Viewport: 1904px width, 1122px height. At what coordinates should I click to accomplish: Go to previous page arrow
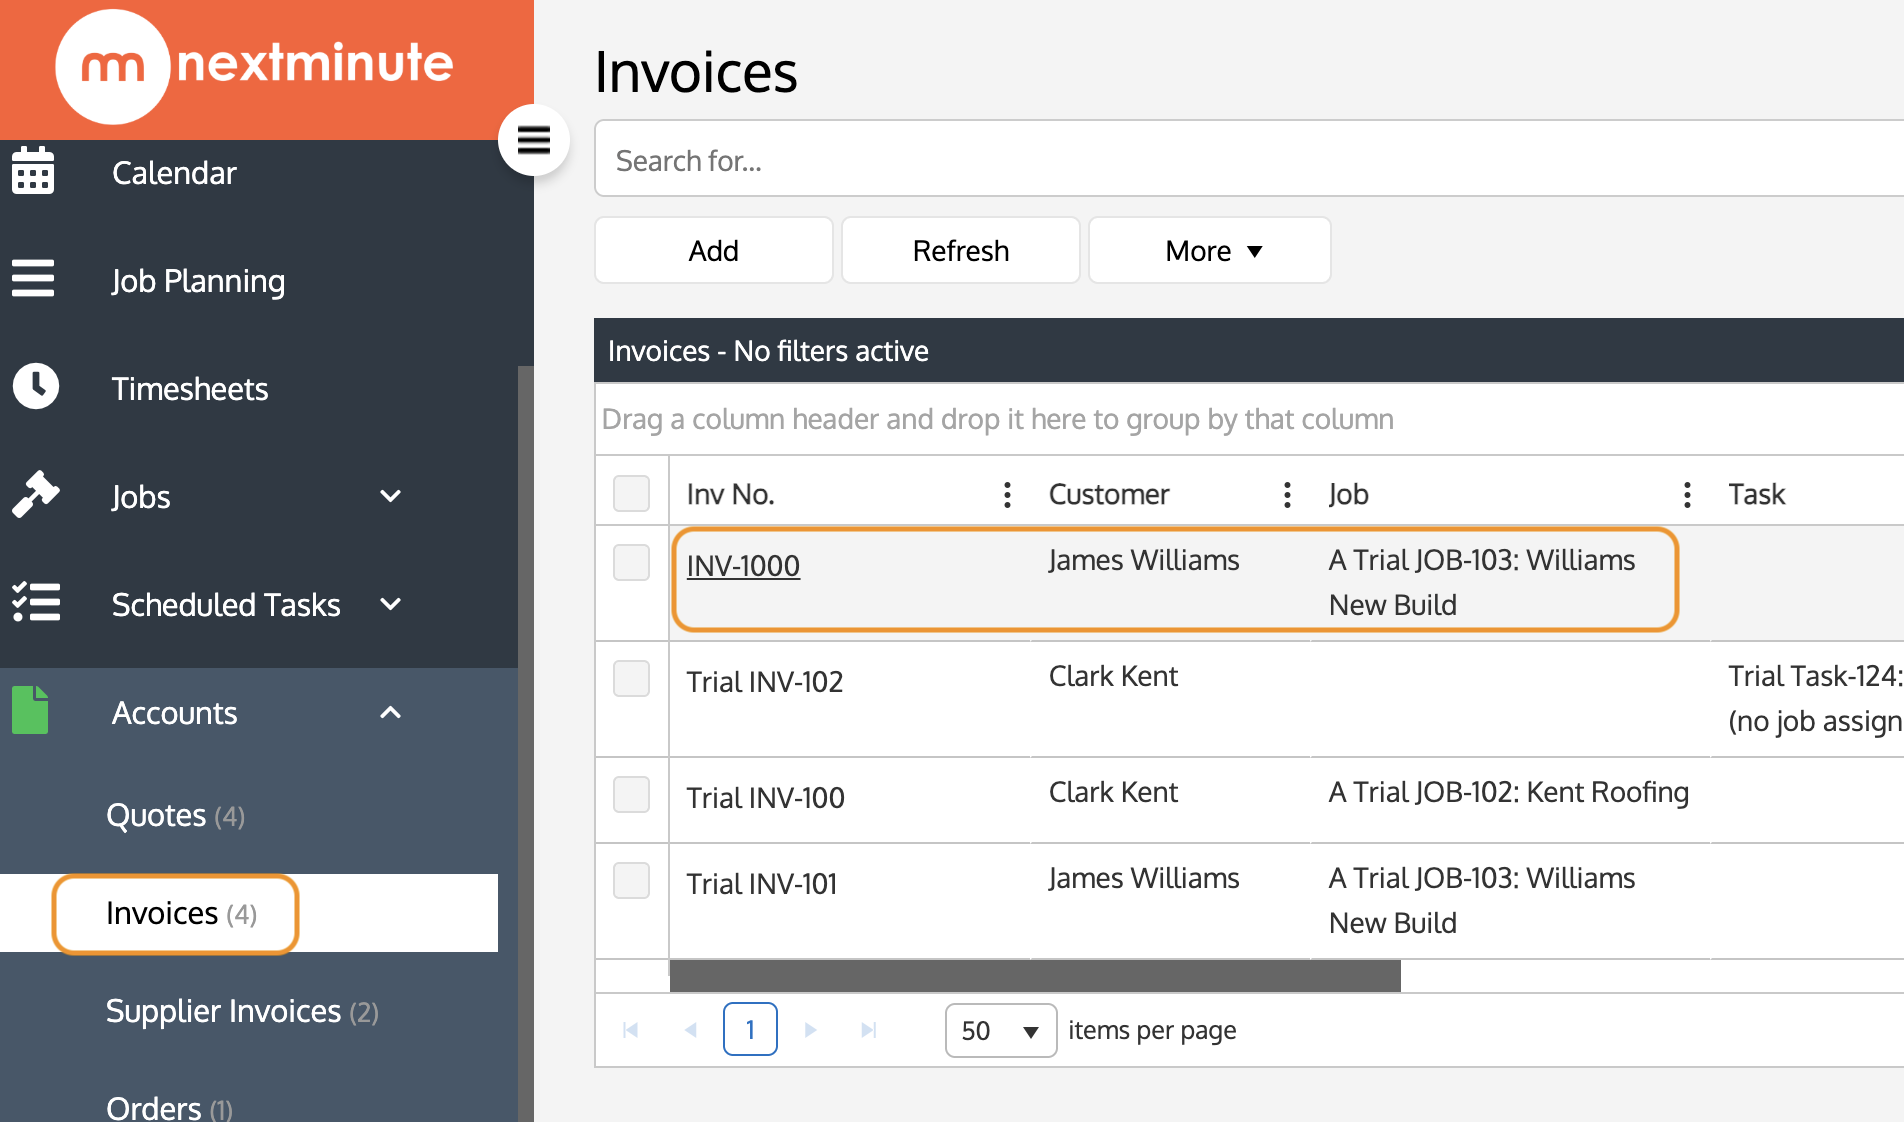[690, 1030]
